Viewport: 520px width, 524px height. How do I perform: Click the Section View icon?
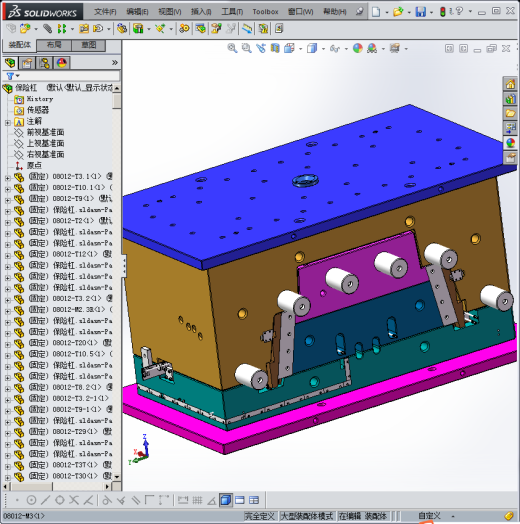[275, 48]
